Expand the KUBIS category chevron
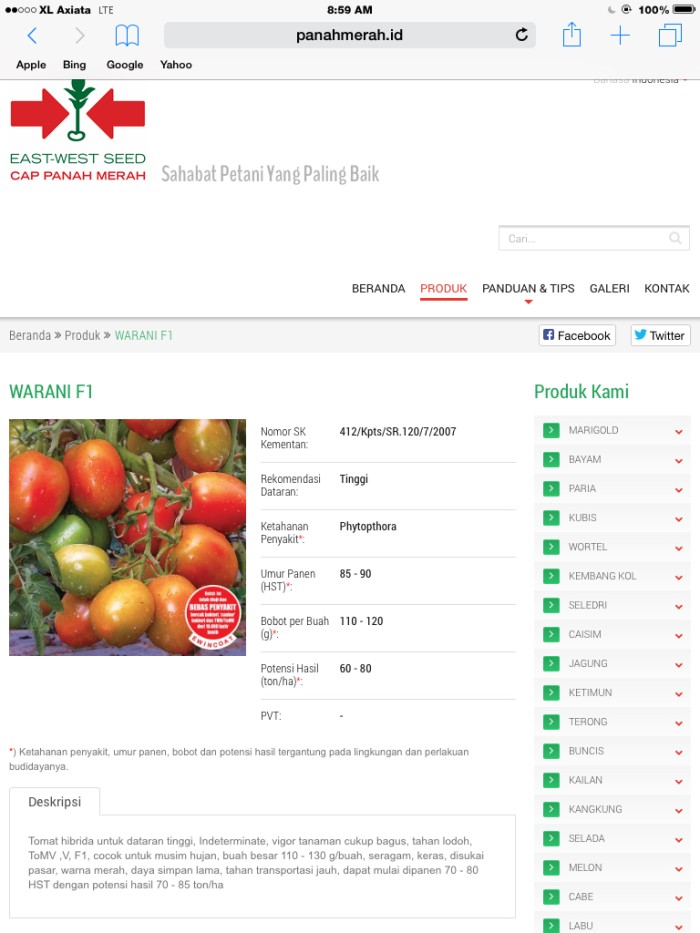The width and height of the screenshot is (700, 933). click(678, 519)
